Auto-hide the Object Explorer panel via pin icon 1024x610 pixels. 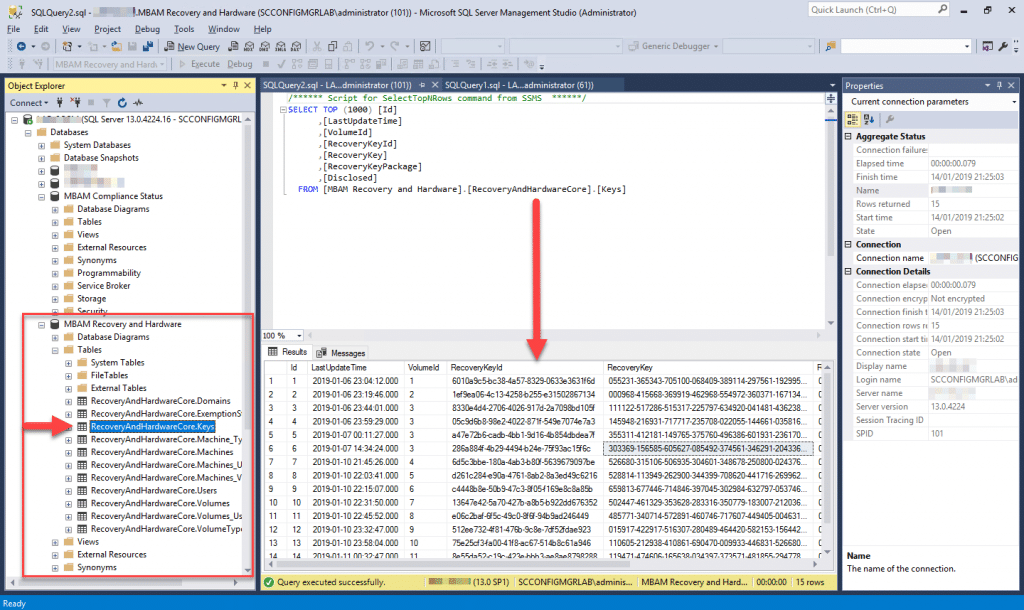point(236,85)
